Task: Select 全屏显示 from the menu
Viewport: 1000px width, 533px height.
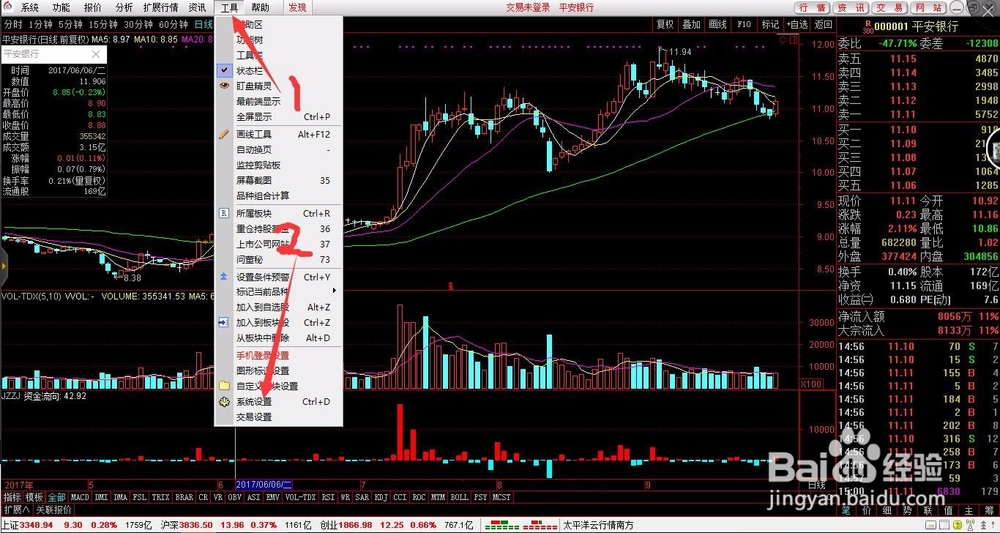Action: click(x=279, y=117)
